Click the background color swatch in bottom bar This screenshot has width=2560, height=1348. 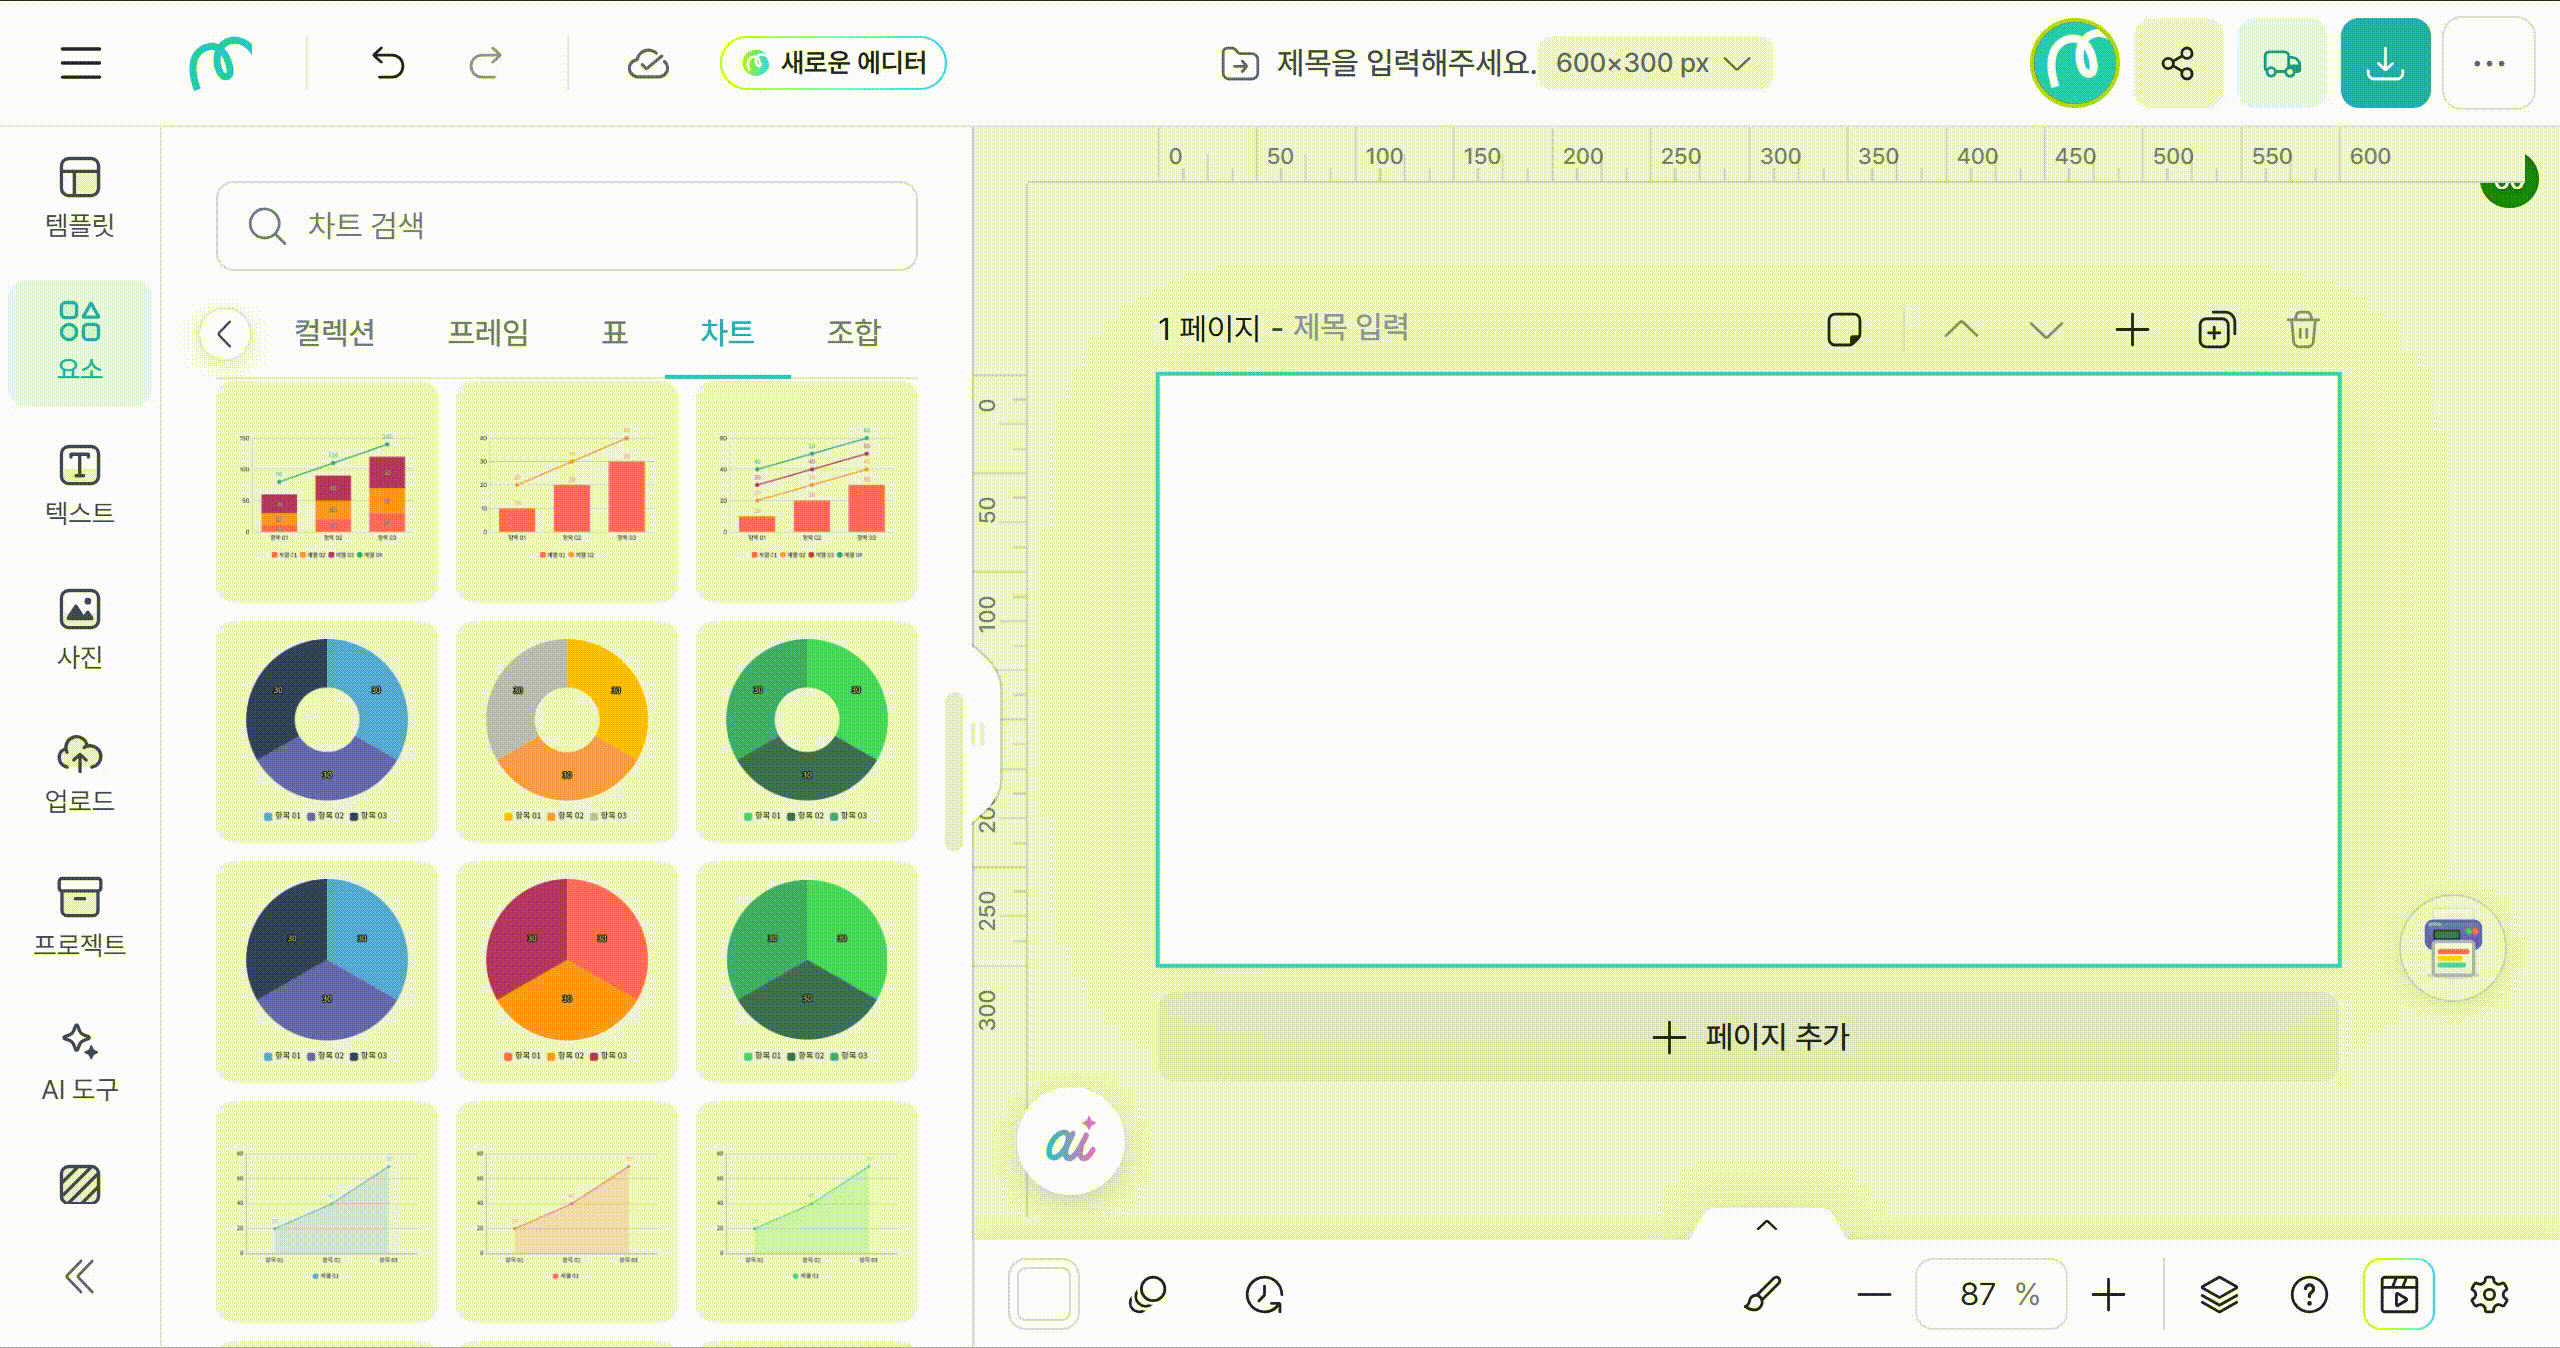click(1043, 1294)
